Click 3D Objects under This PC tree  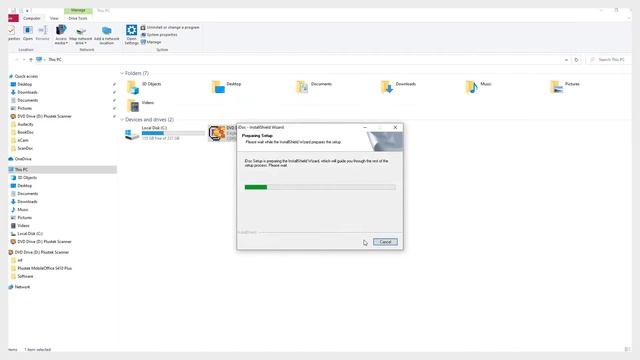pos(27,178)
